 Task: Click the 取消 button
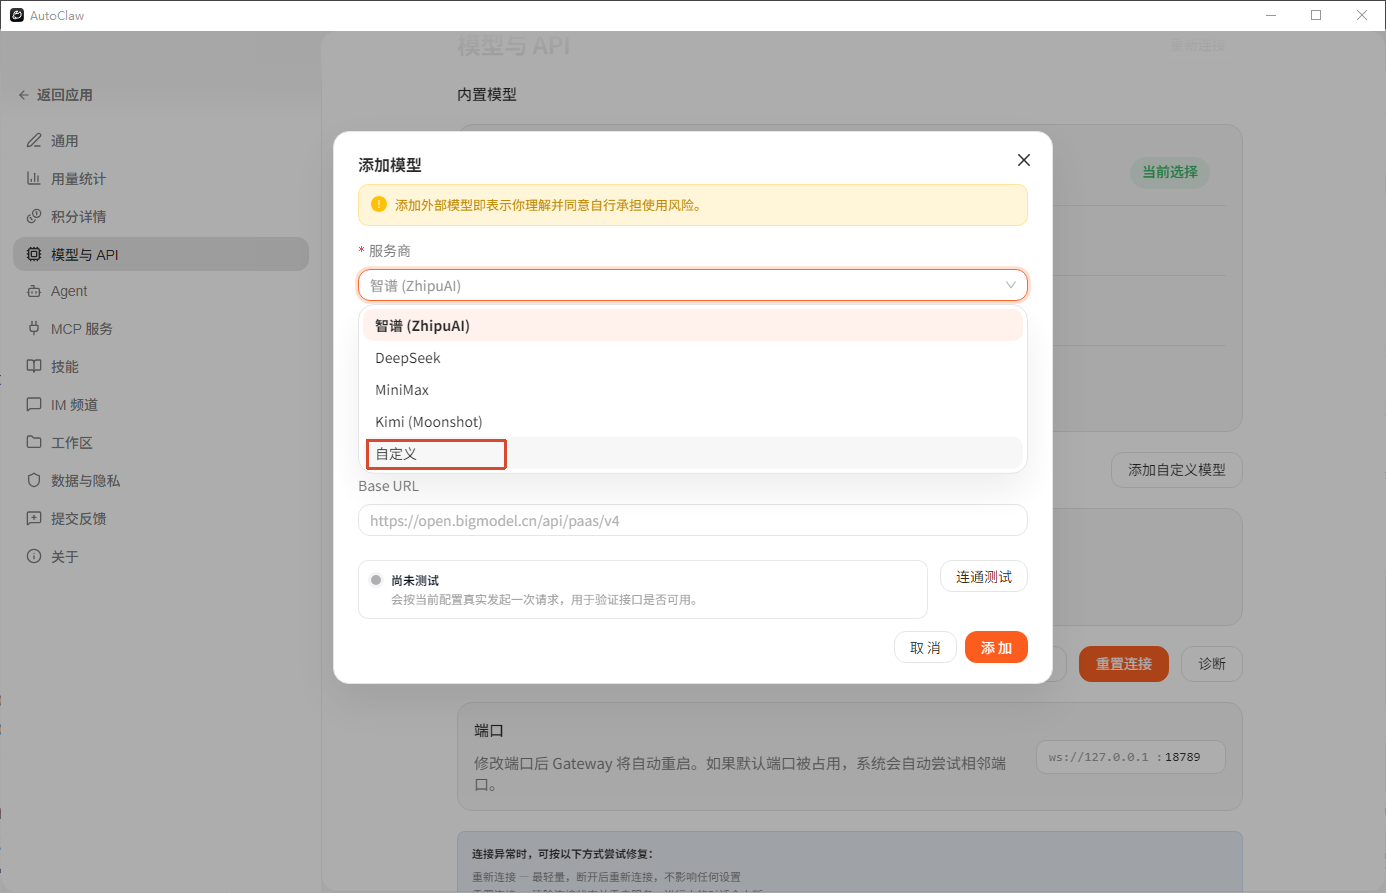tap(925, 647)
